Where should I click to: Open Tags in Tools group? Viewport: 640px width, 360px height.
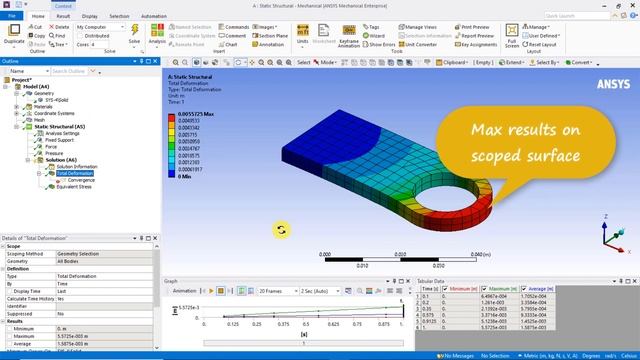pyautogui.click(x=371, y=27)
